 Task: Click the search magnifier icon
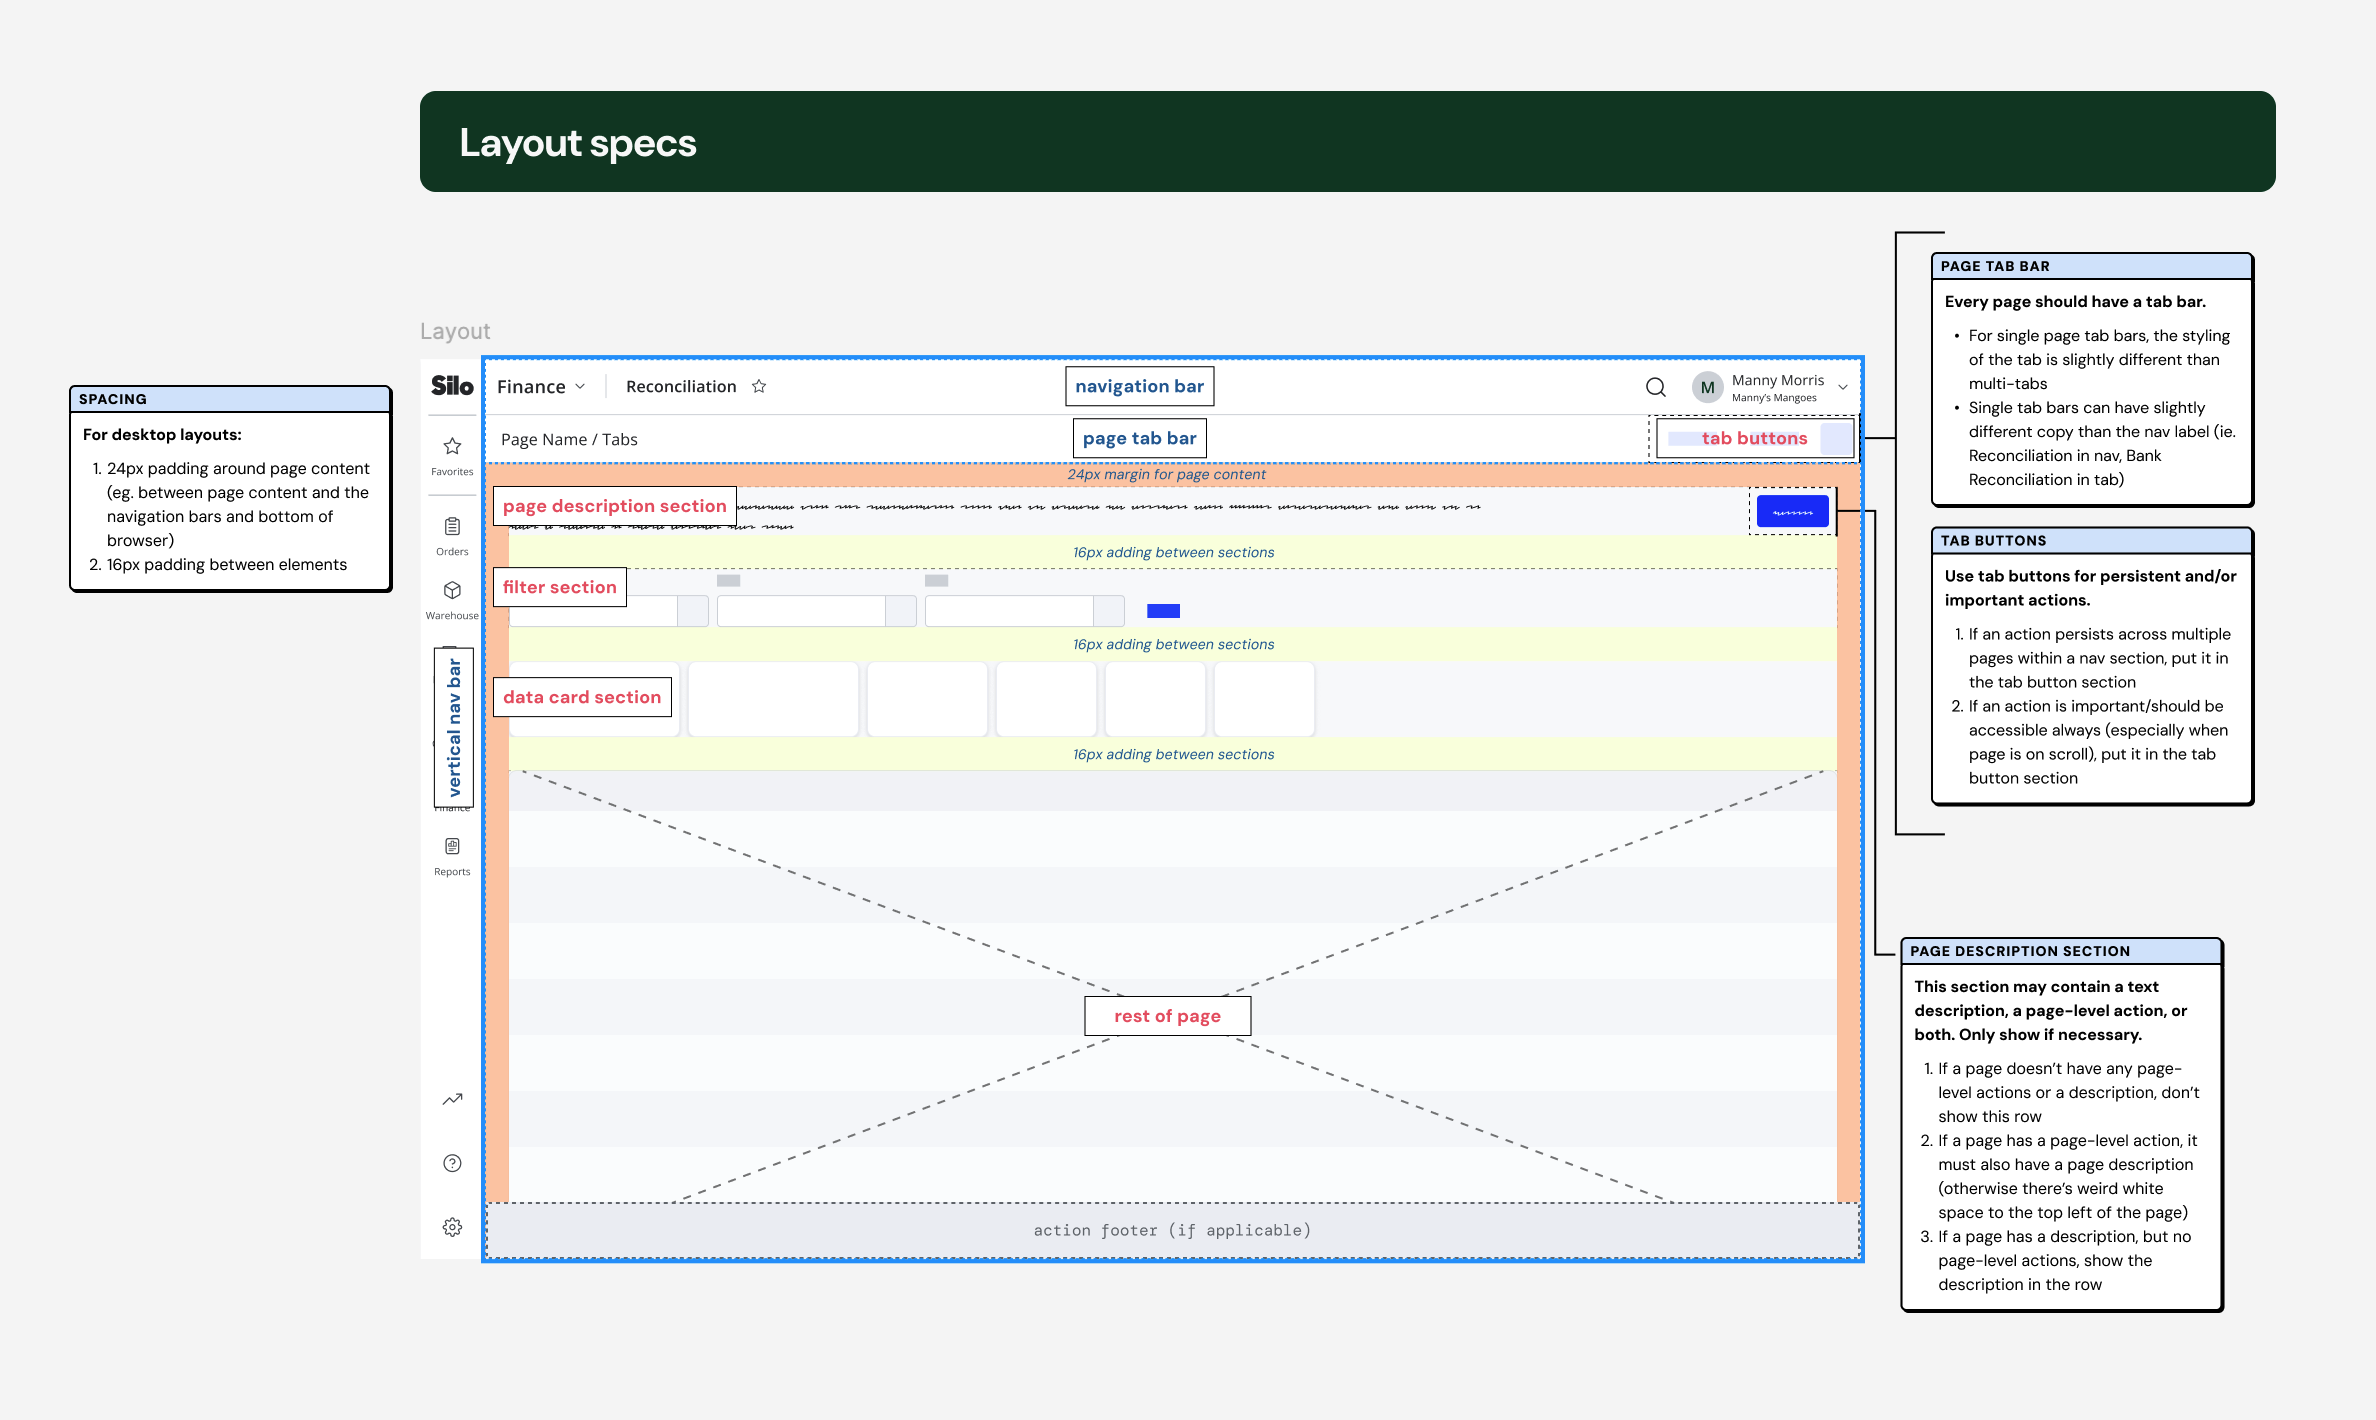point(1656,387)
